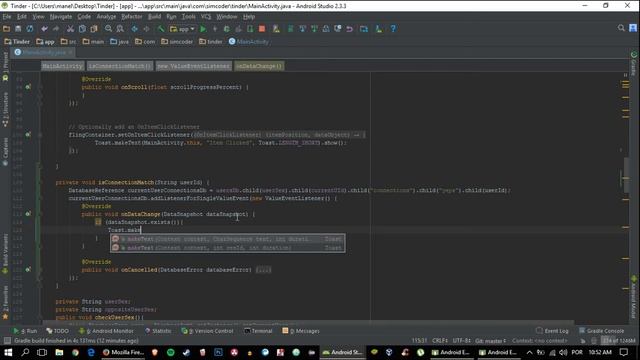
Task: Open the Navigate menu
Action: click(x=61, y=17)
